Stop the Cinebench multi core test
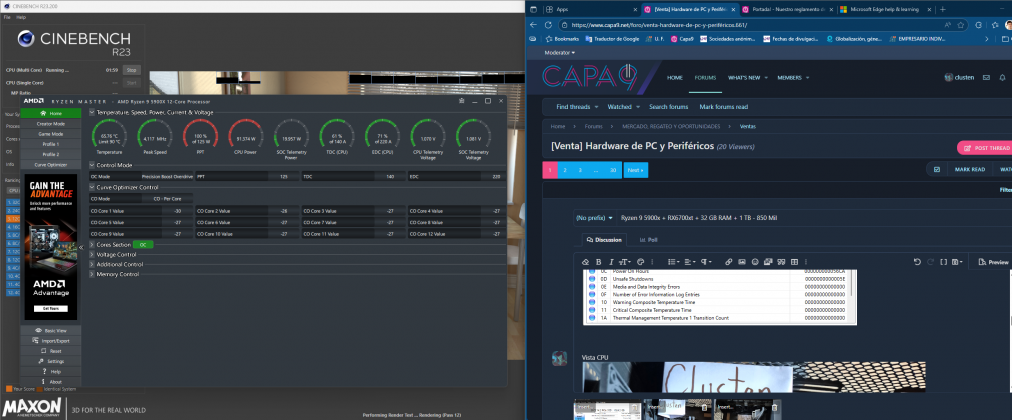 (131, 70)
